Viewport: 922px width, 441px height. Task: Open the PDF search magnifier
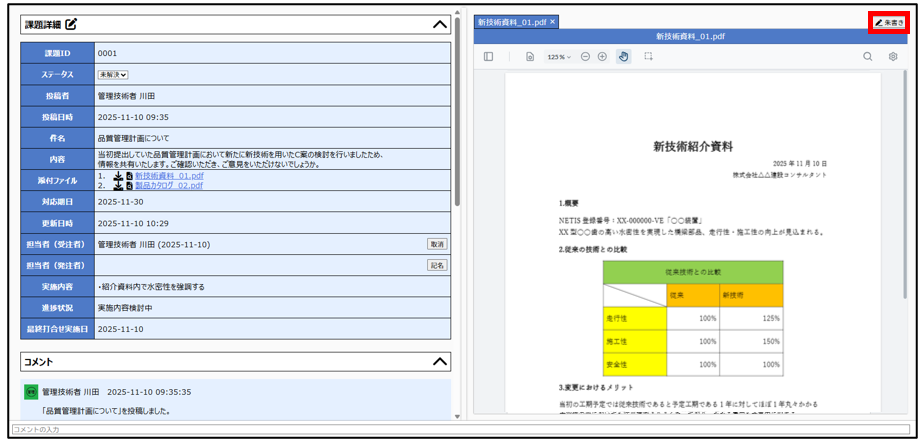[x=867, y=57]
